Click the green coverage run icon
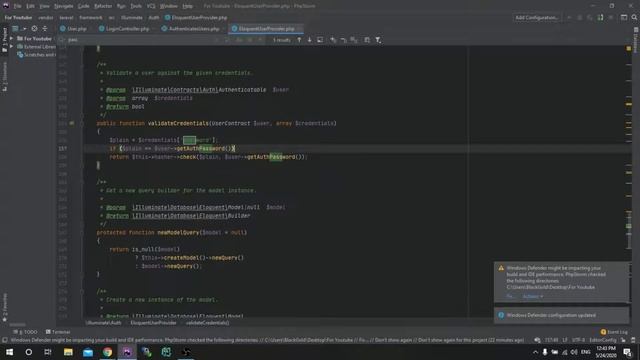 [x=600, y=18]
